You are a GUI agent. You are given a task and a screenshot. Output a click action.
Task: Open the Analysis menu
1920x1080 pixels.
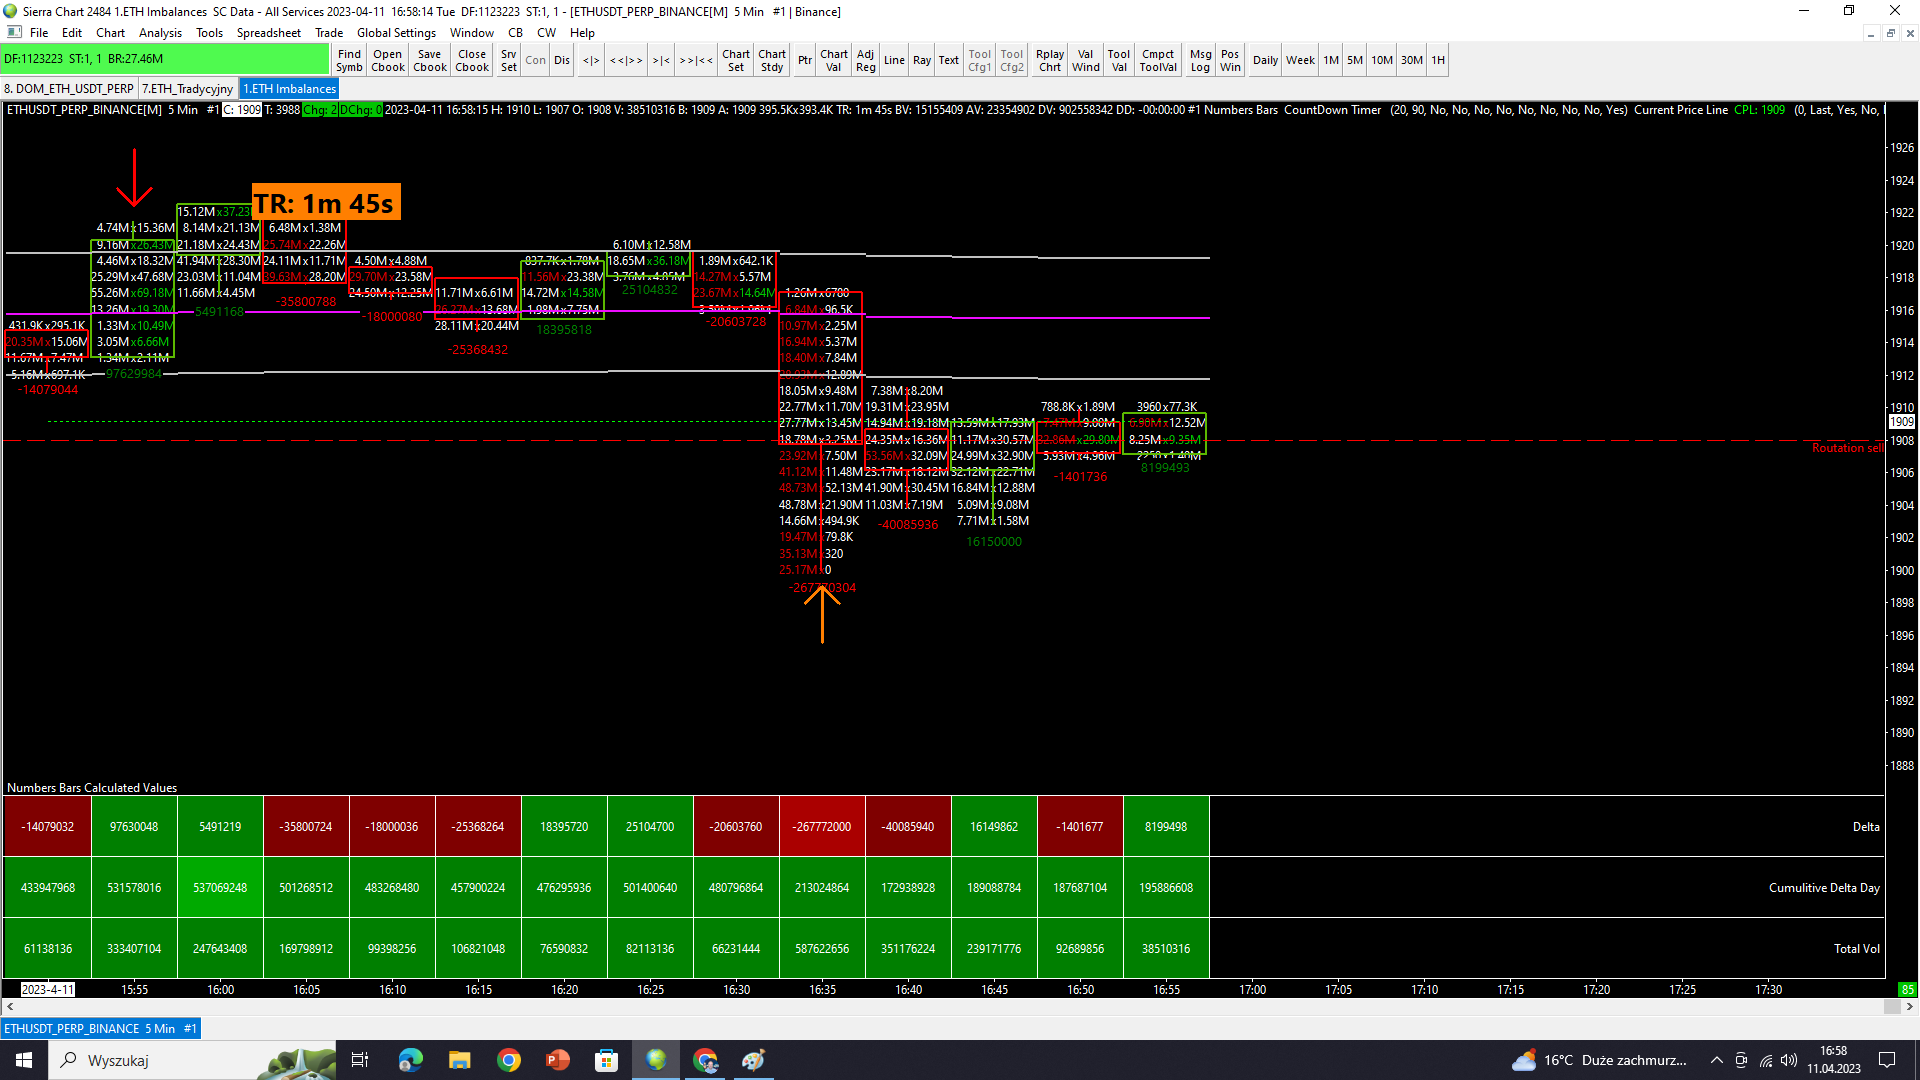coord(160,32)
